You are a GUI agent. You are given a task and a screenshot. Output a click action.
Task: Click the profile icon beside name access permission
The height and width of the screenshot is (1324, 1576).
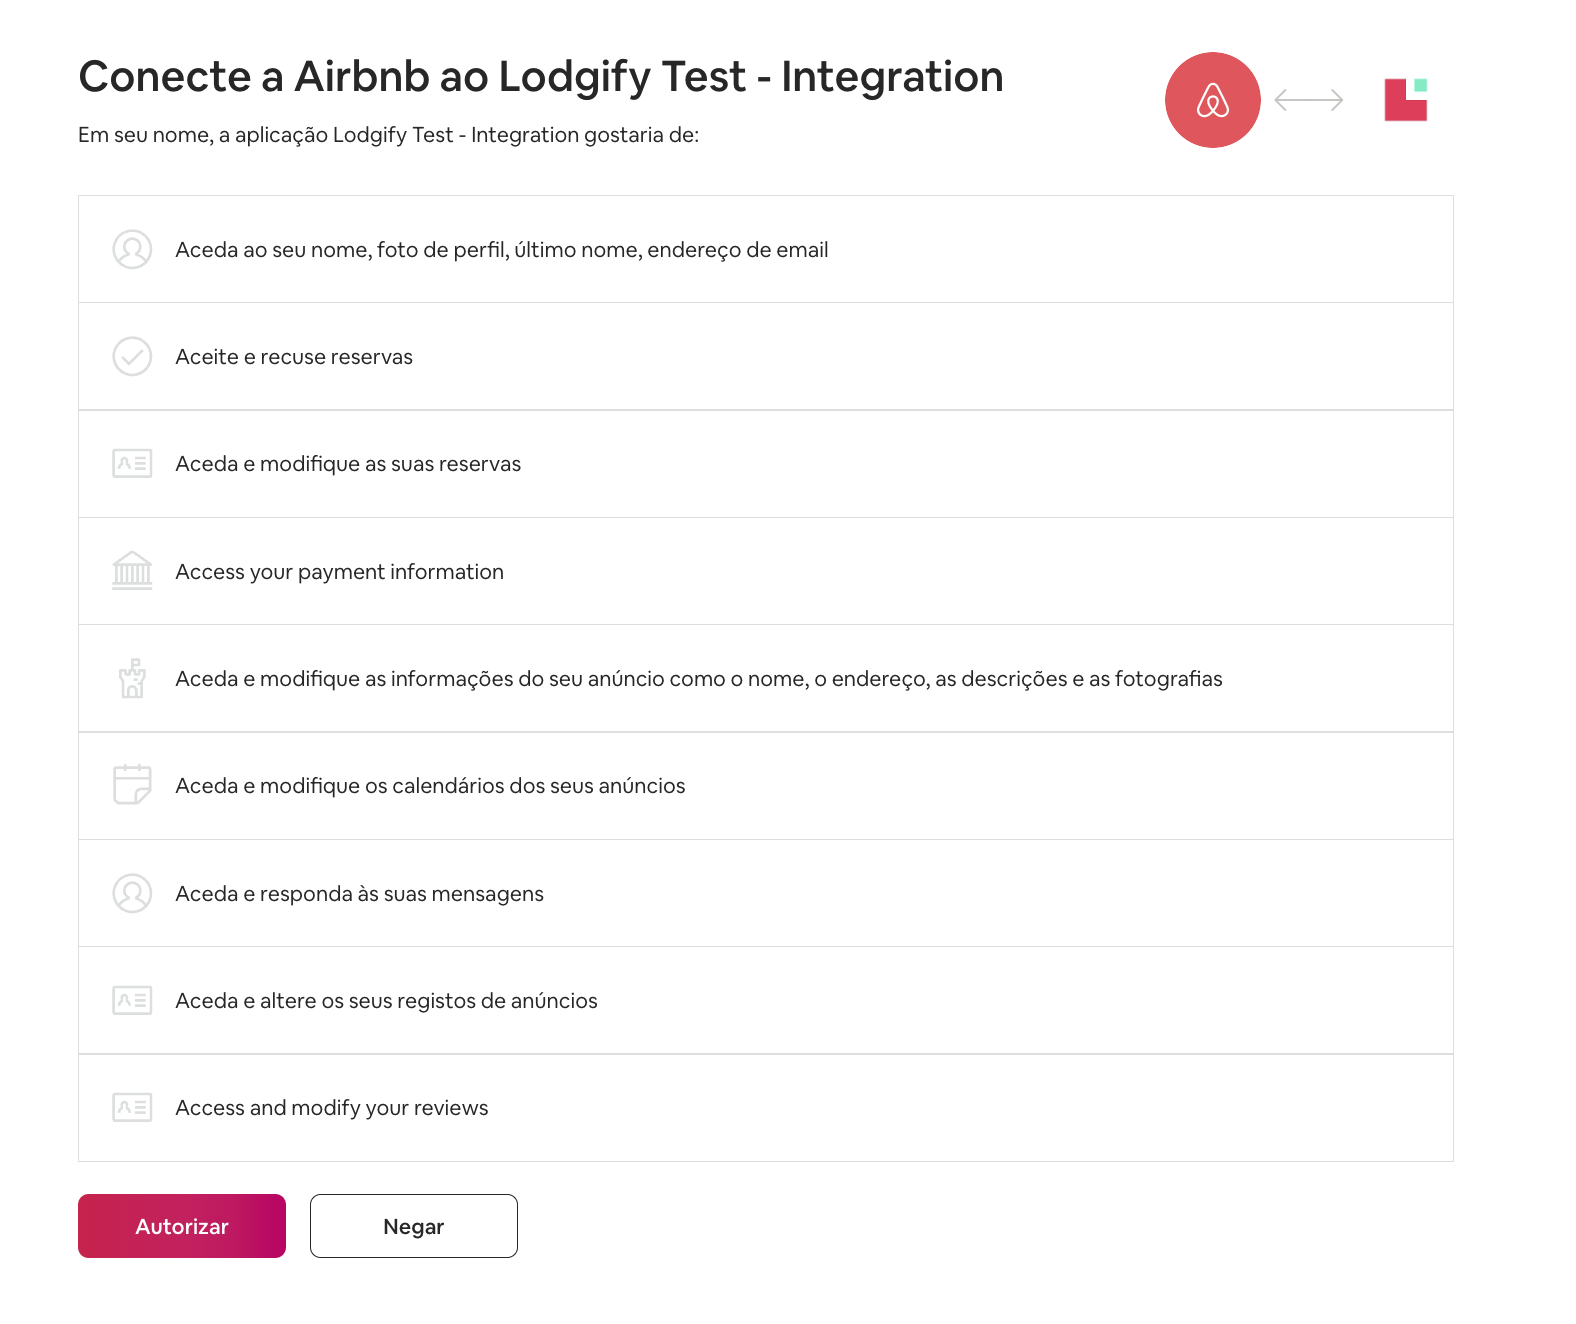[x=132, y=250]
